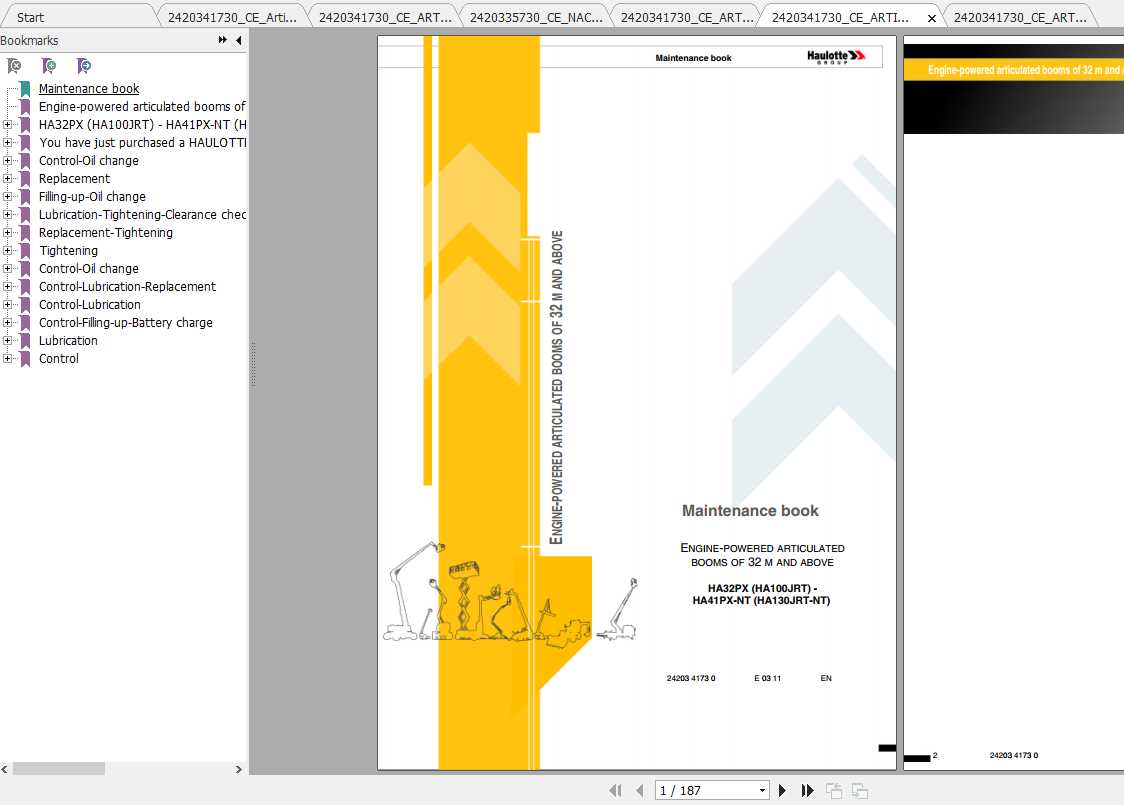Go to the previous page
Screen dimensions: 1124x805
[x=640, y=790]
